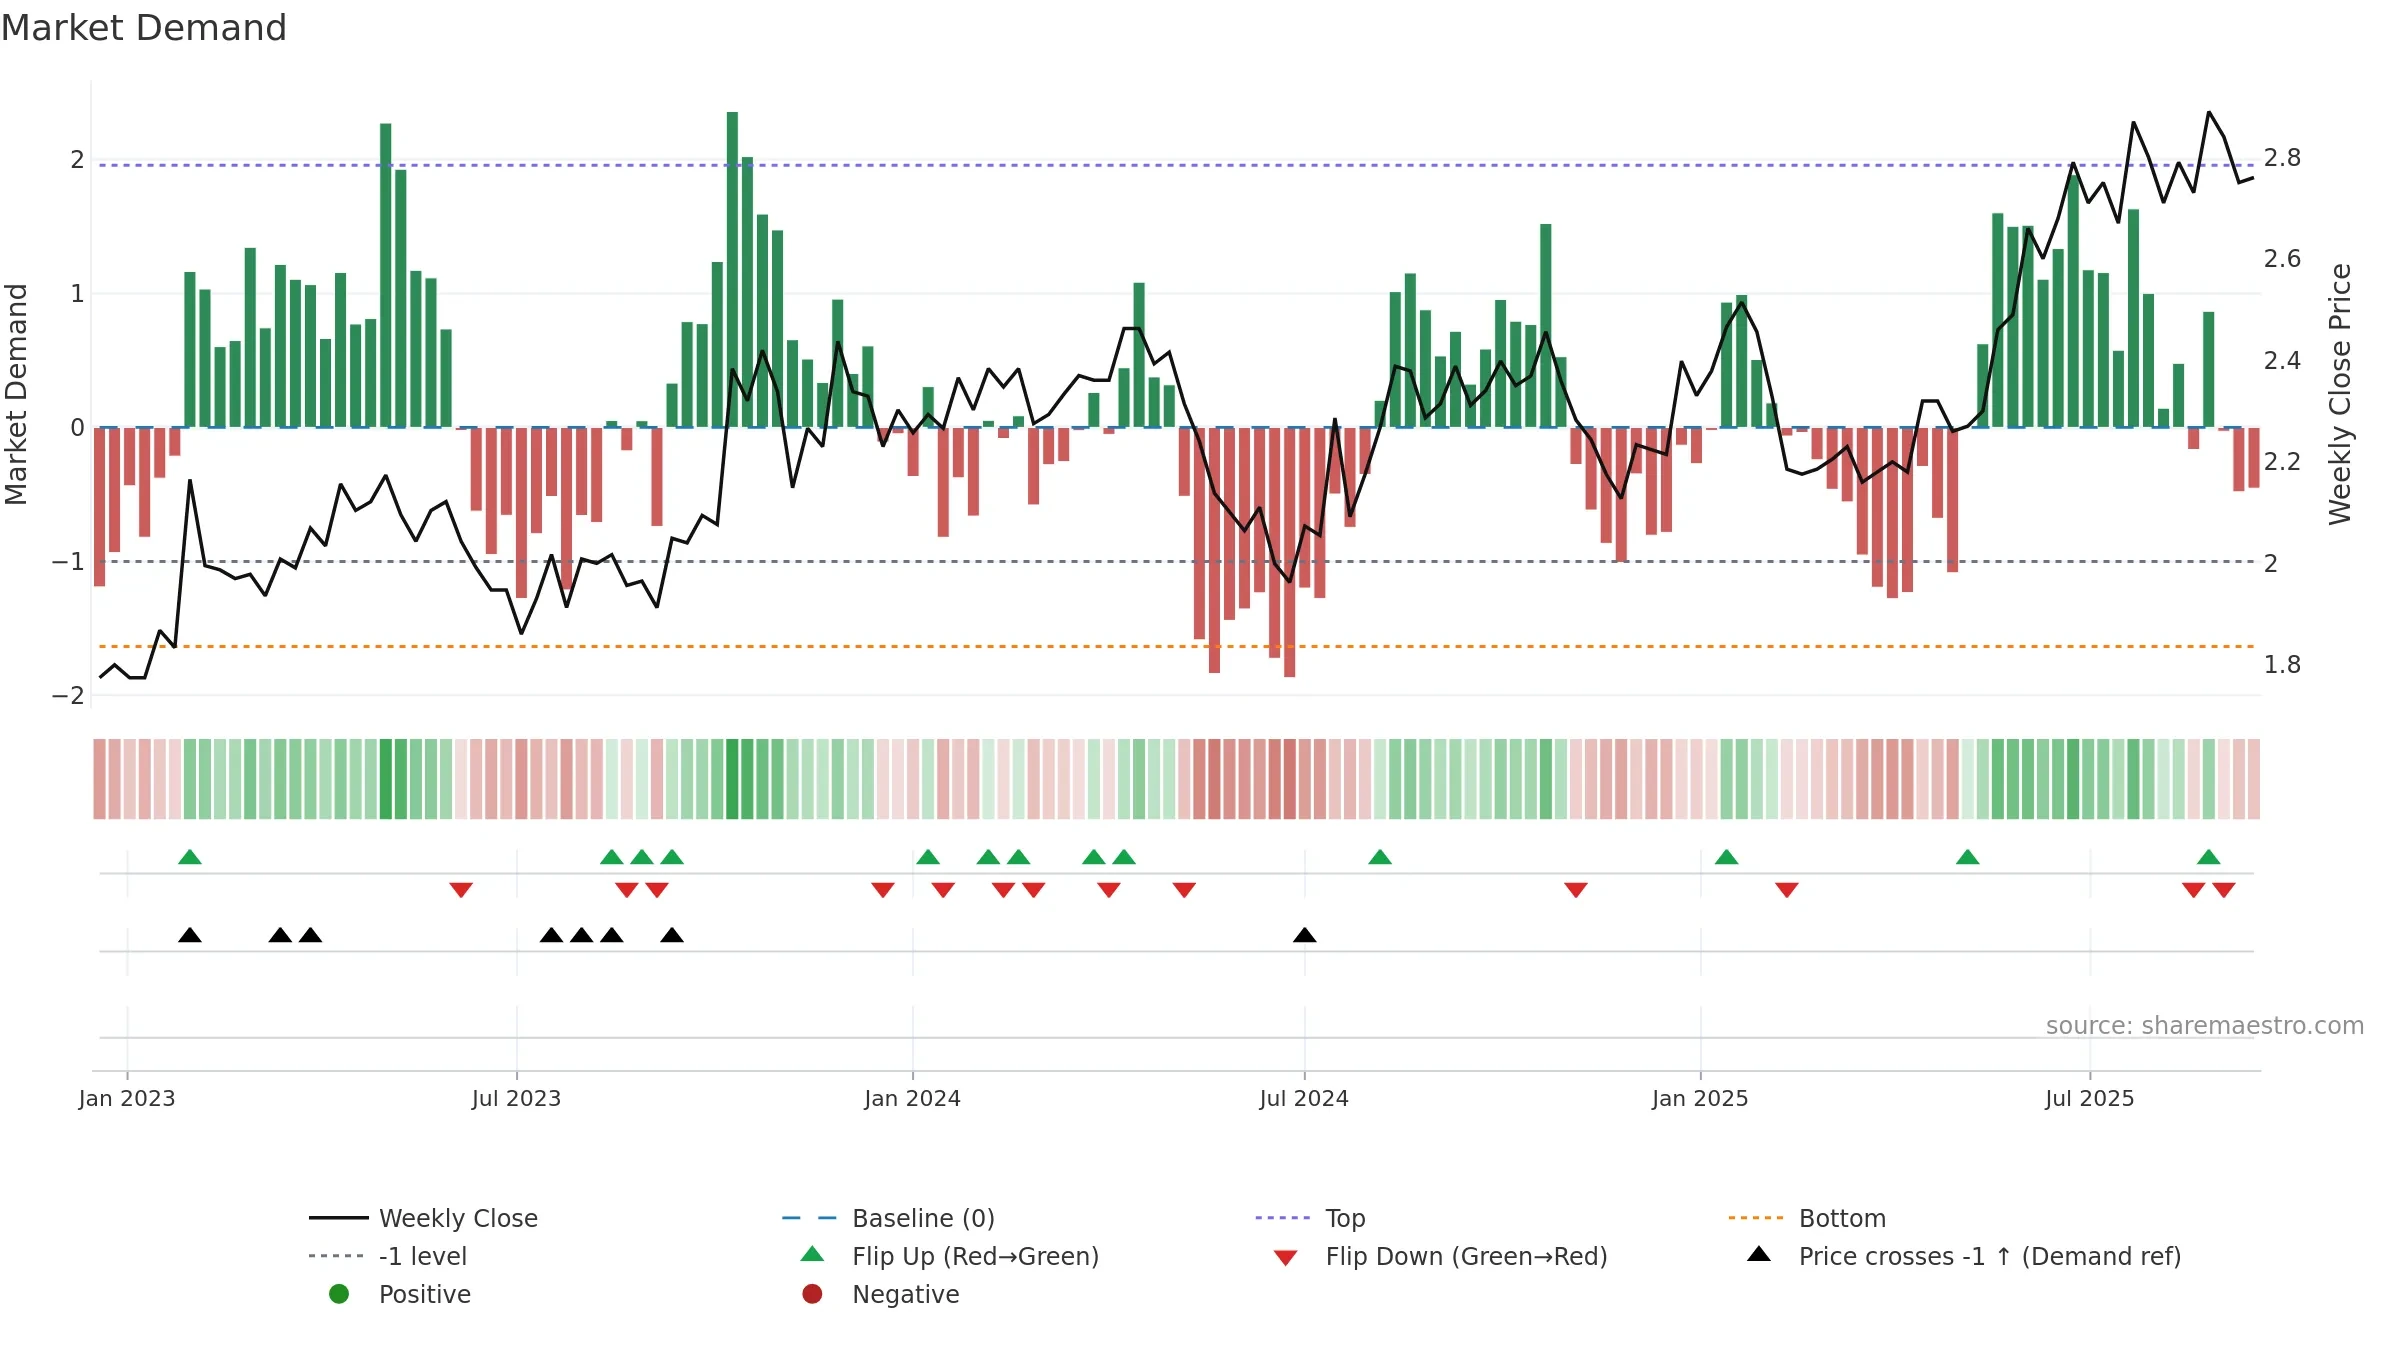Select the green flip-up triangle just after Jul 2024
The width and height of the screenshot is (2400, 1350).
click(x=1380, y=857)
